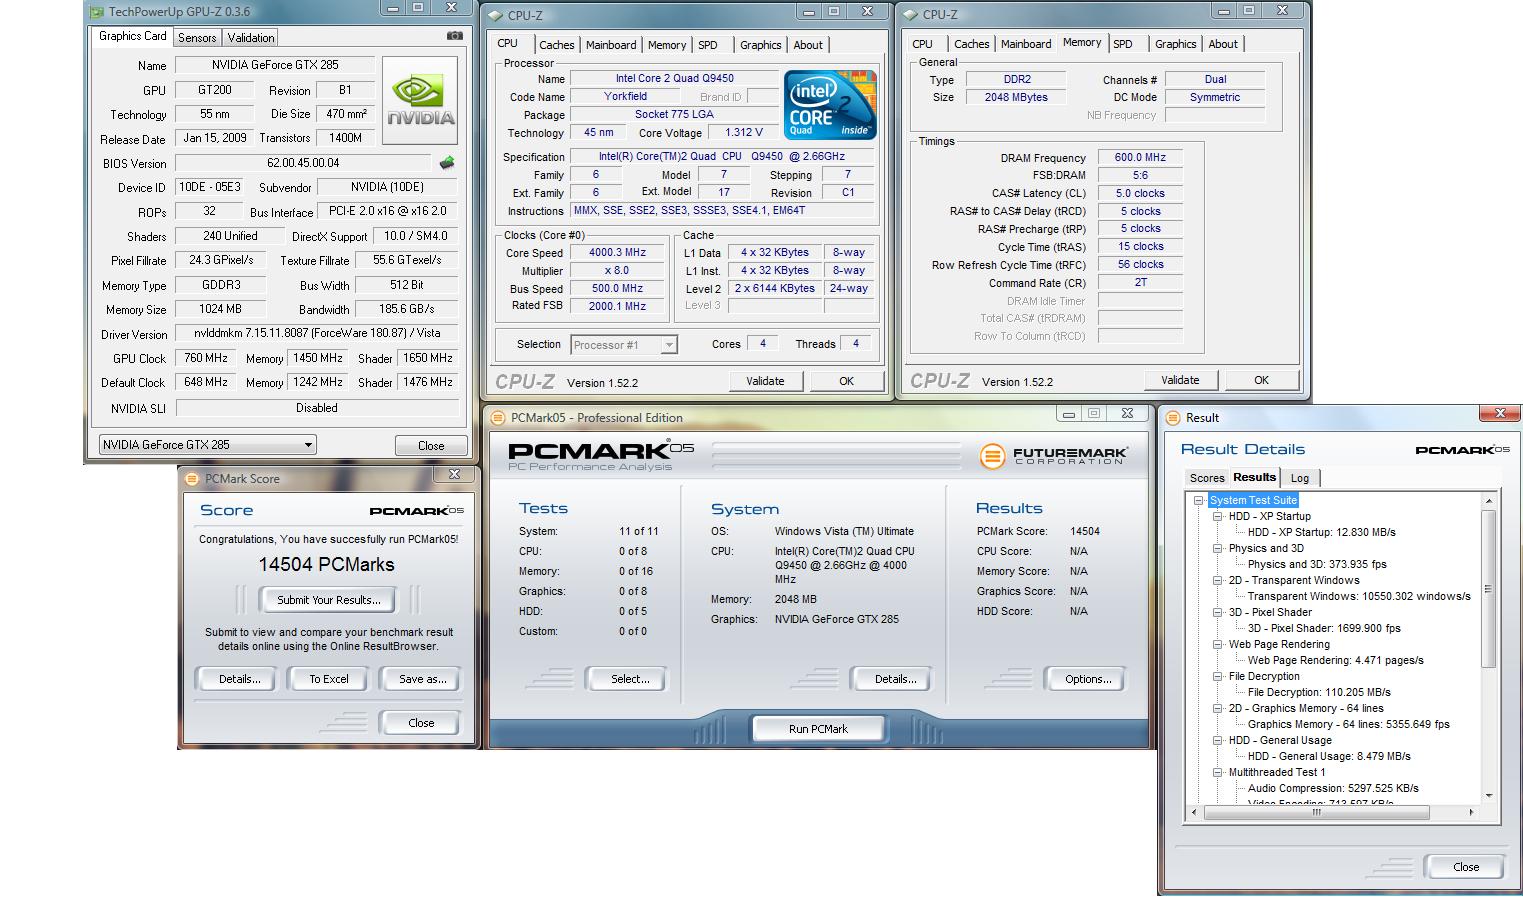The width and height of the screenshot is (1523, 897).
Task: Click the Result tree scroll up arrow
Action: [1488, 501]
